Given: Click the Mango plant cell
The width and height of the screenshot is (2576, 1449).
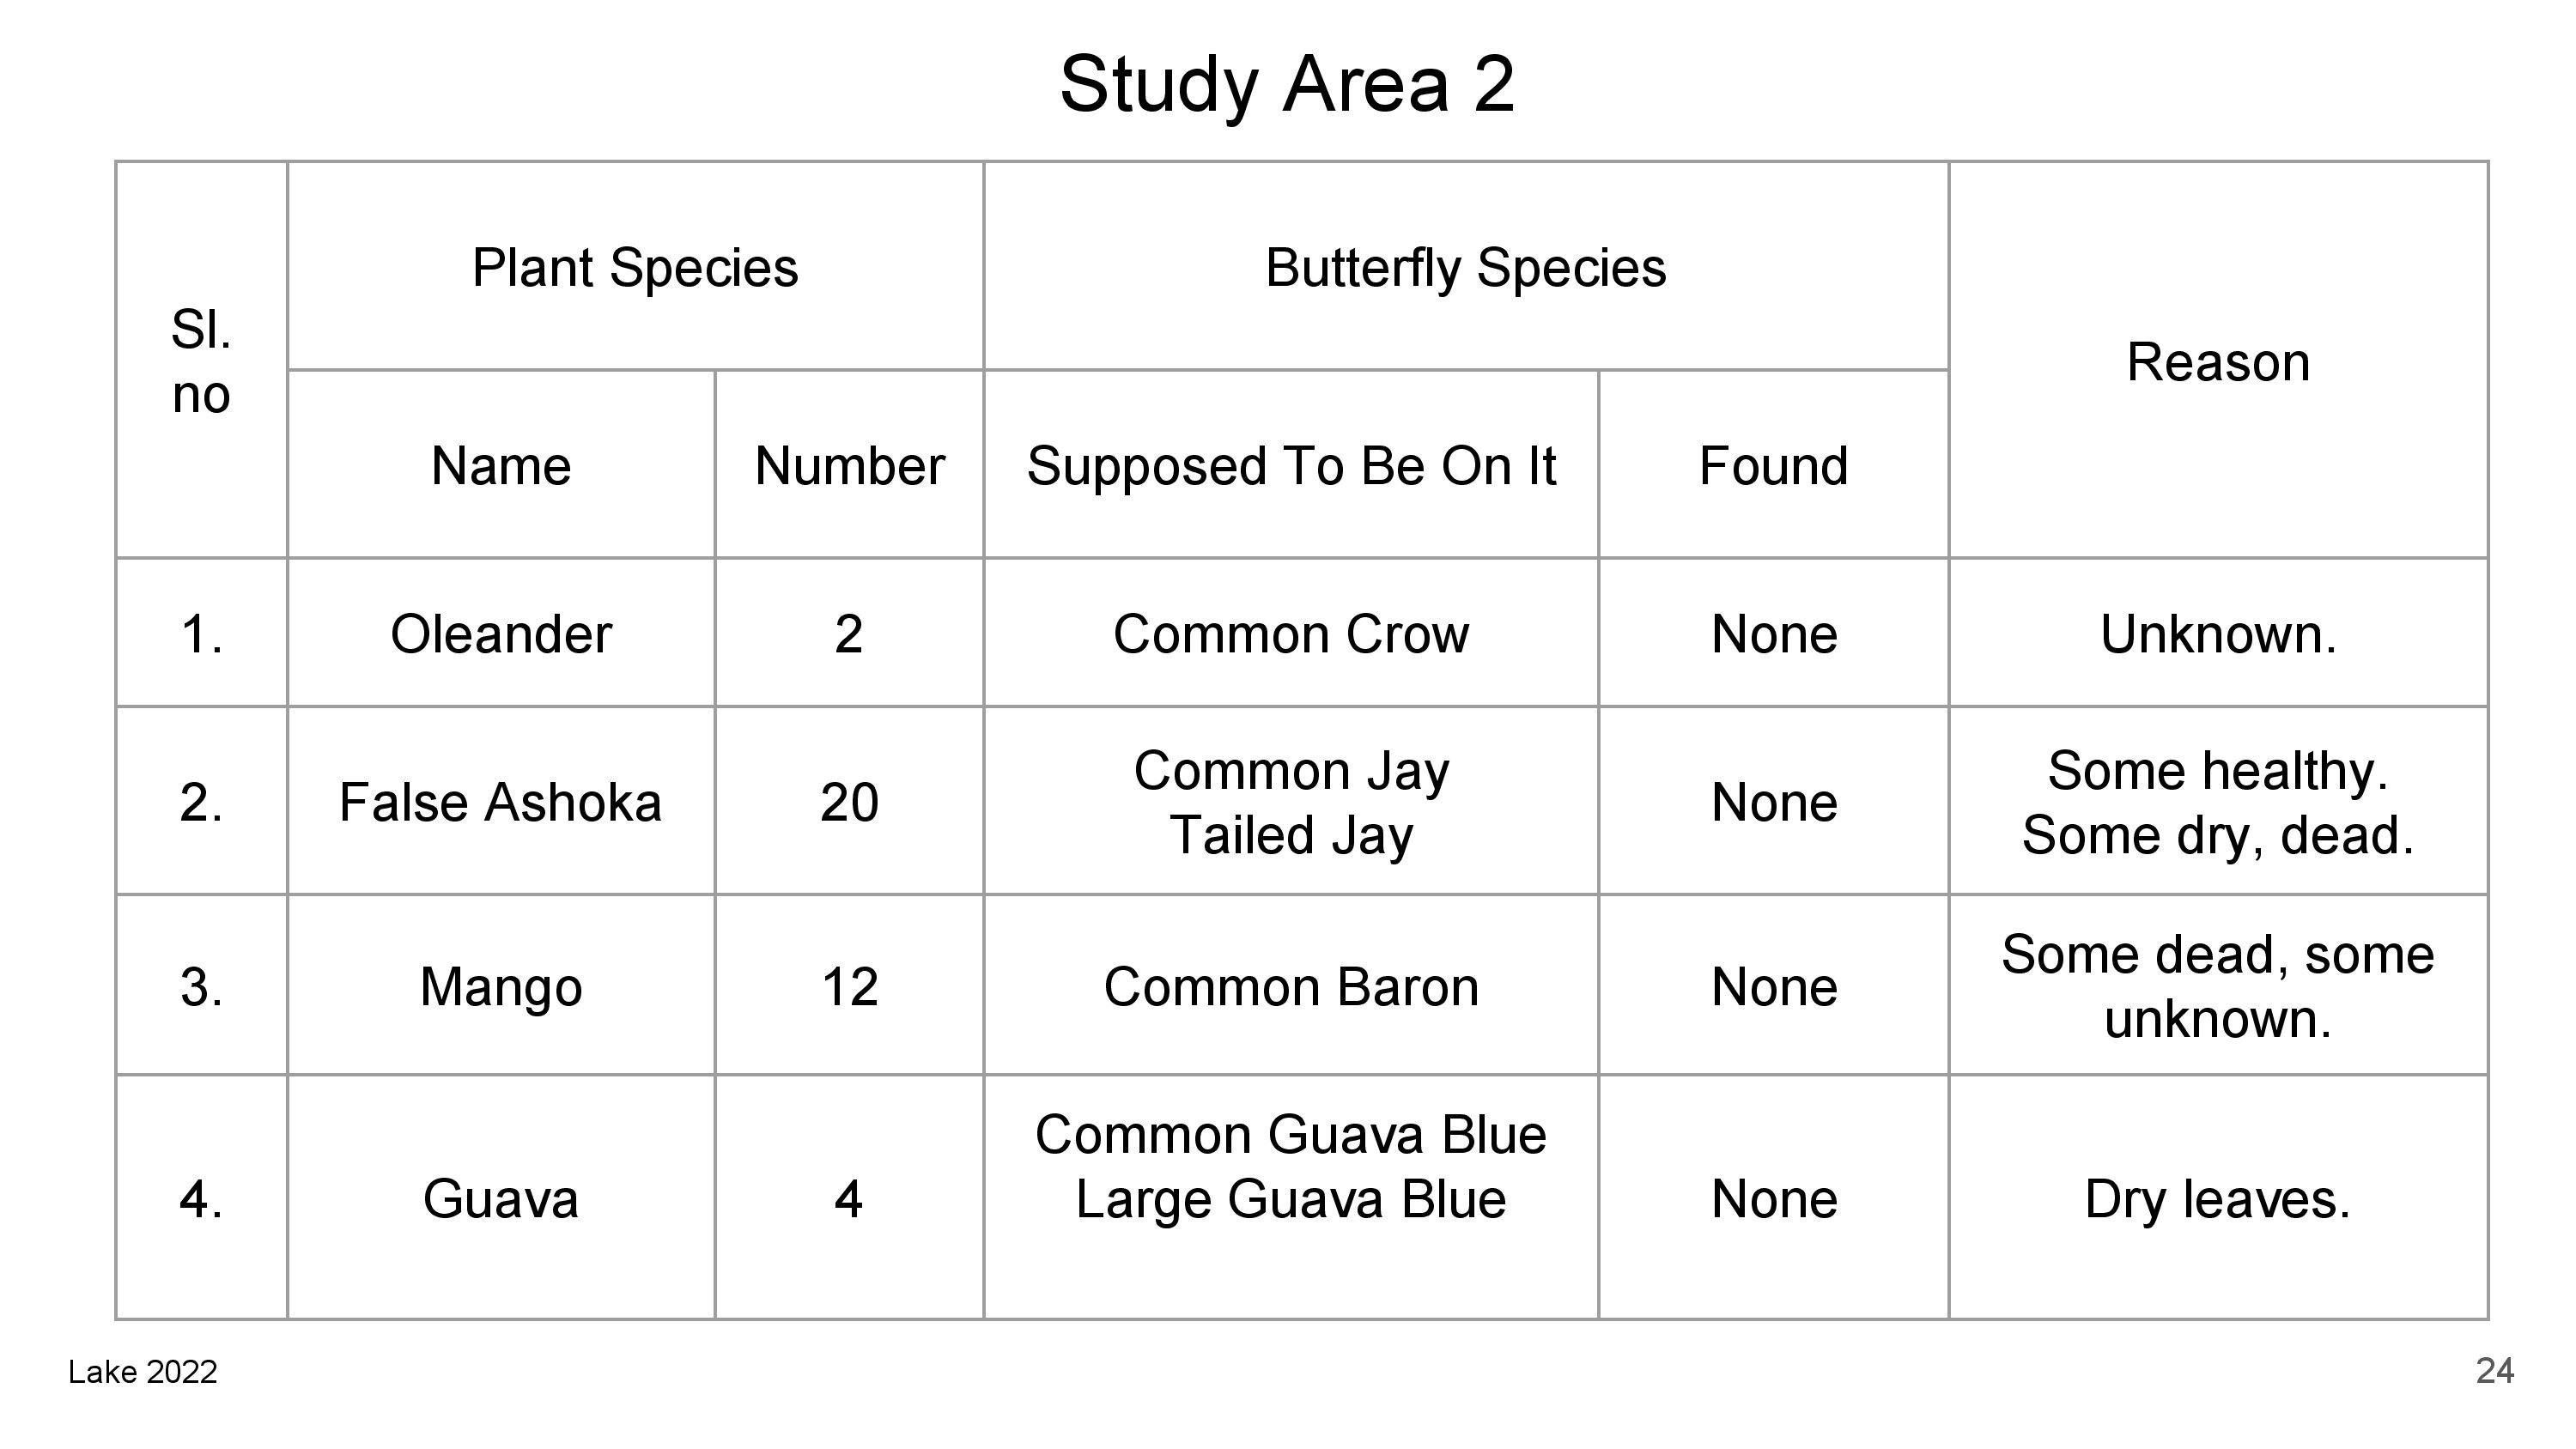Looking at the screenshot, I should click(x=501, y=987).
